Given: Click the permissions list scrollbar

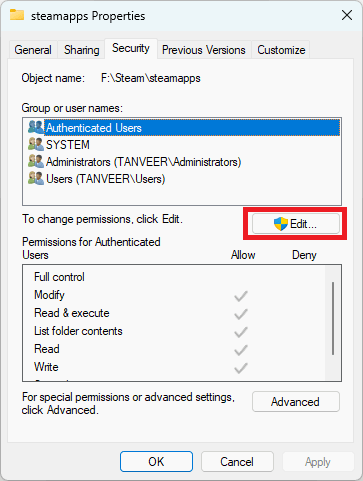Looking at the screenshot, I should [x=333, y=318].
